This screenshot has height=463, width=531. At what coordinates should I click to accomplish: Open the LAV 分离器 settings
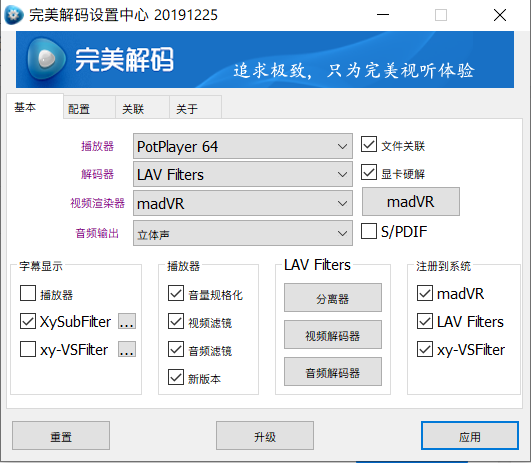(333, 298)
